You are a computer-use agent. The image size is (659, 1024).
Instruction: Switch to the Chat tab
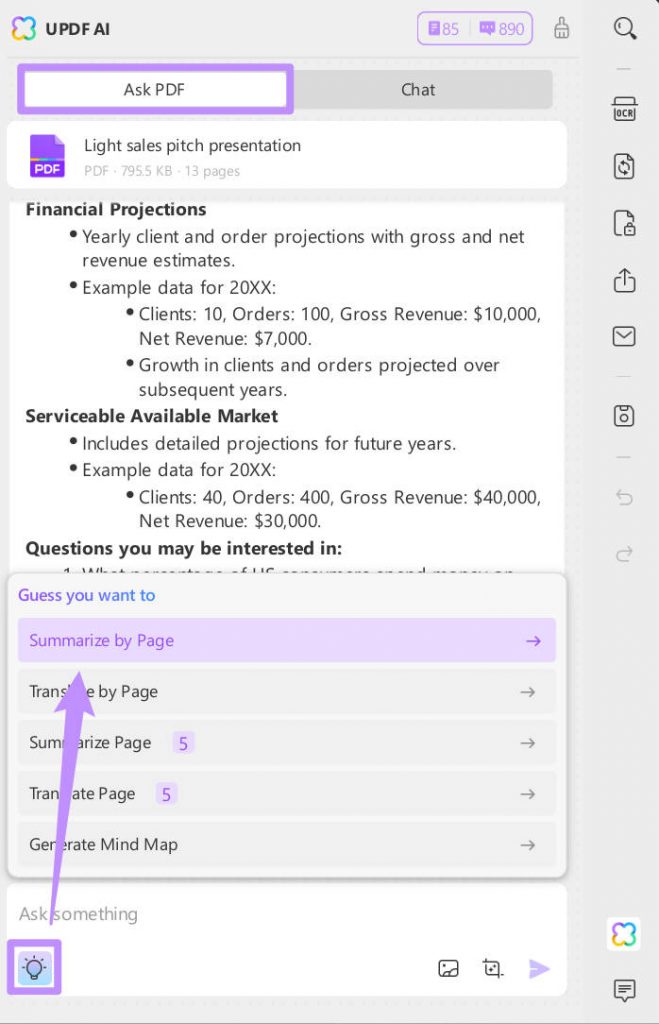point(418,89)
